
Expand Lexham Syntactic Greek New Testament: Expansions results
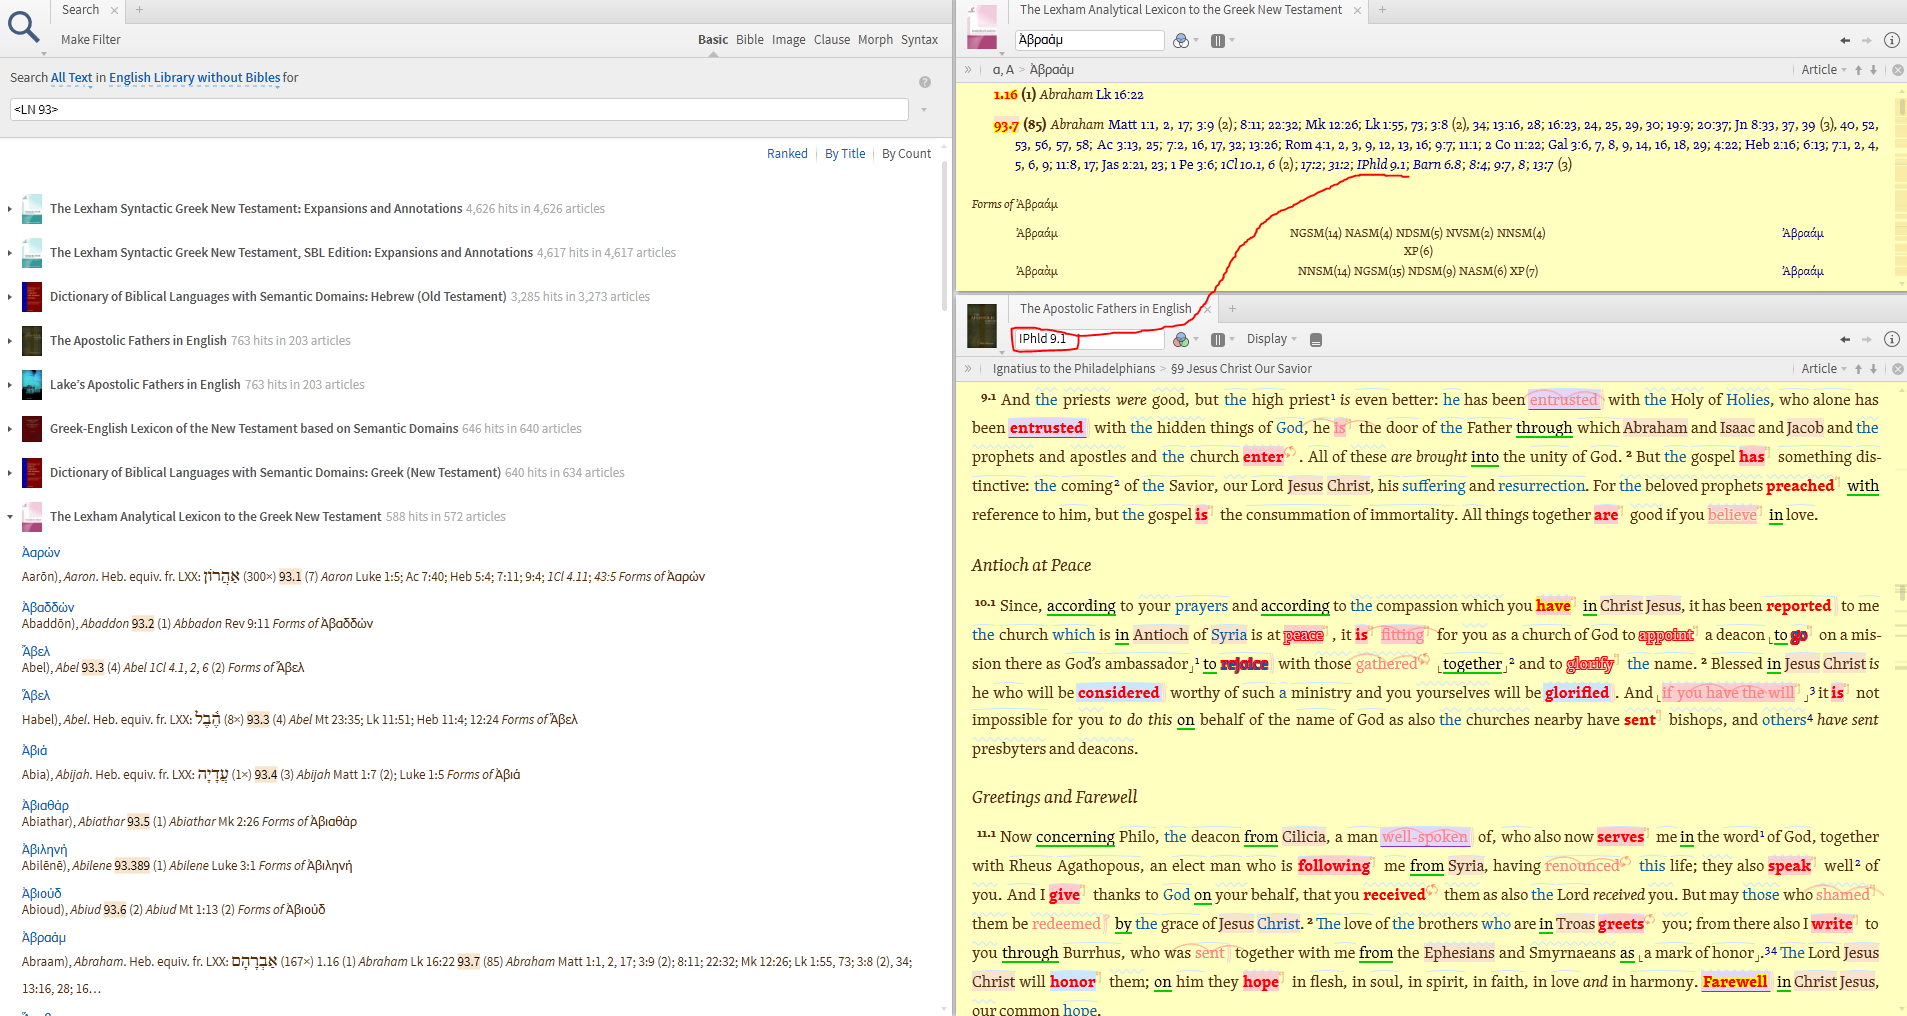point(10,209)
